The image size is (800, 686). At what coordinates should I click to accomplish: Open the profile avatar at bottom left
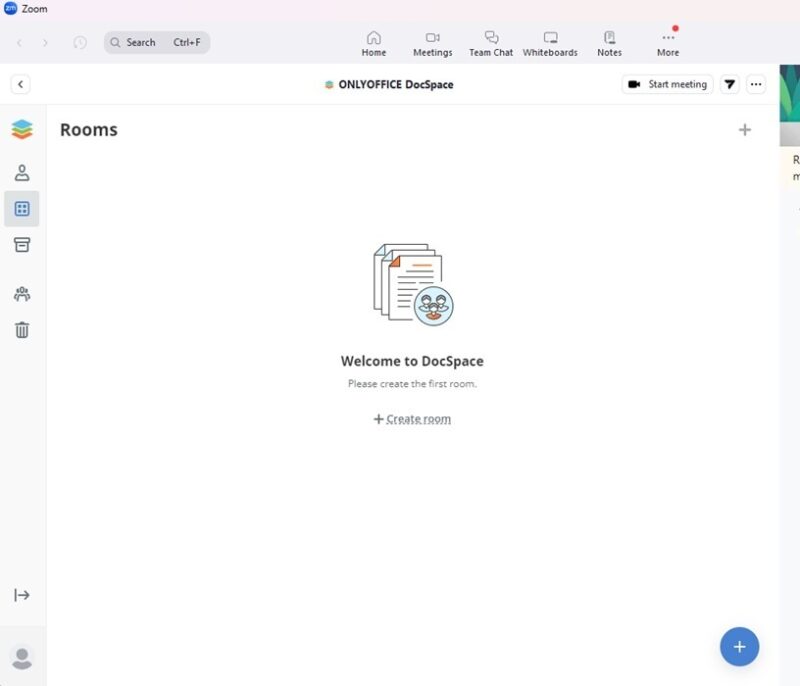[x=22, y=656]
